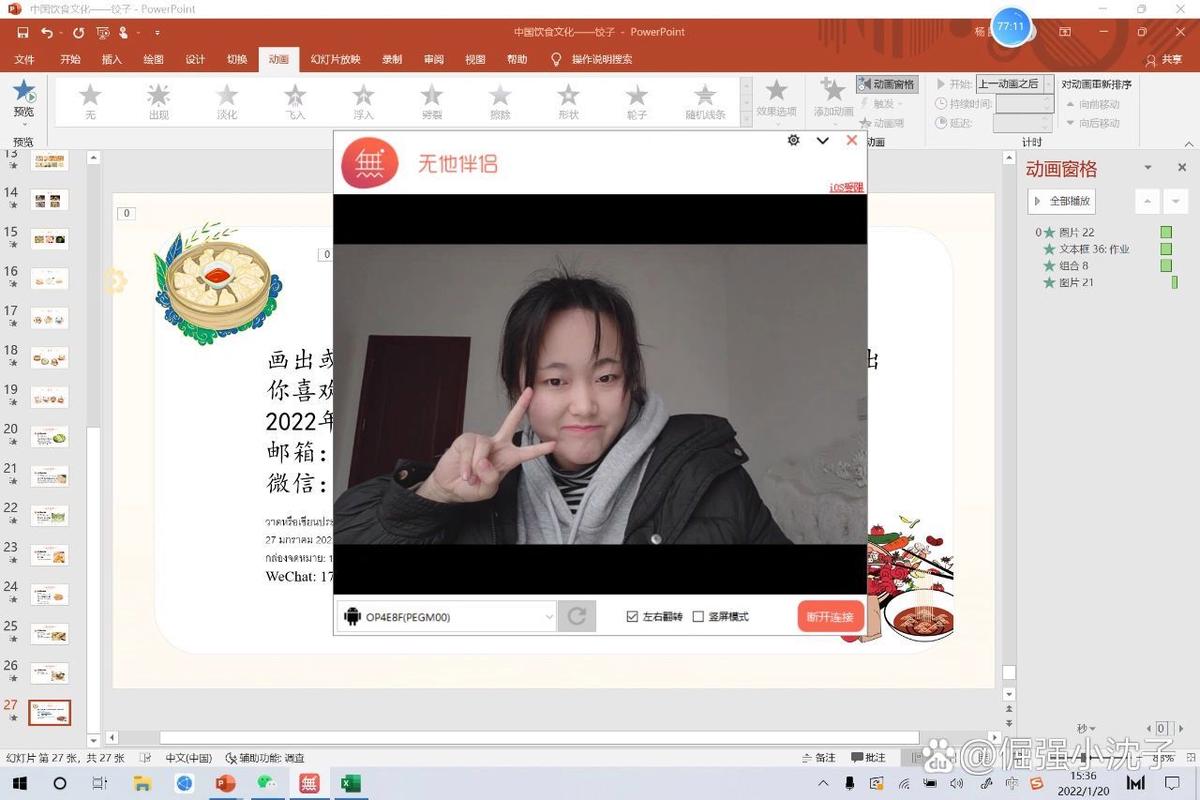Uncheck the 左右翻转 flip checkbox
The height and width of the screenshot is (800, 1200).
[x=634, y=616]
